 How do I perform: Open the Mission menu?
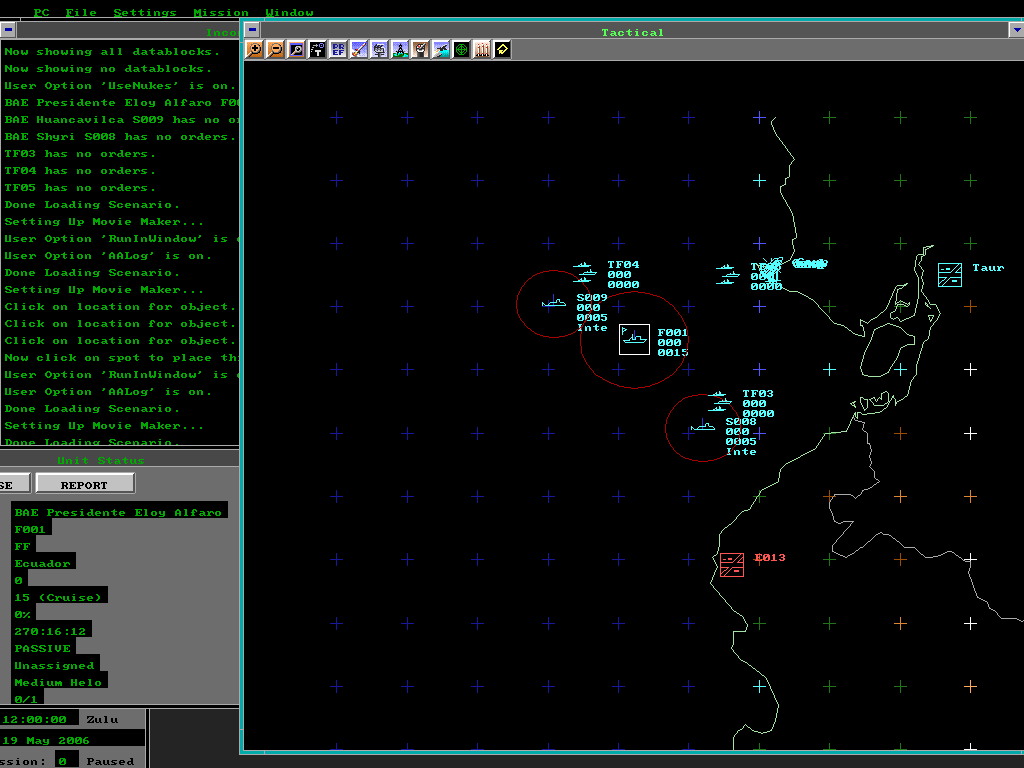click(x=220, y=12)
